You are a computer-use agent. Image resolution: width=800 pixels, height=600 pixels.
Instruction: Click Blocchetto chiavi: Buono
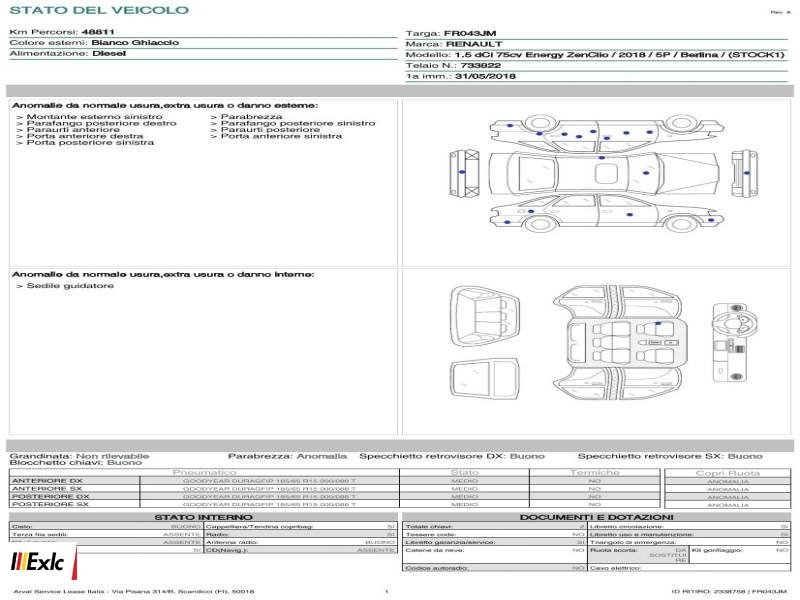(x=76, y=463)
